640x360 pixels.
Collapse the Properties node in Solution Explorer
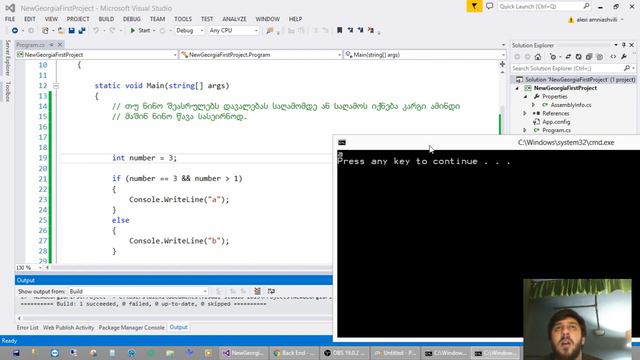coord(525,97)
